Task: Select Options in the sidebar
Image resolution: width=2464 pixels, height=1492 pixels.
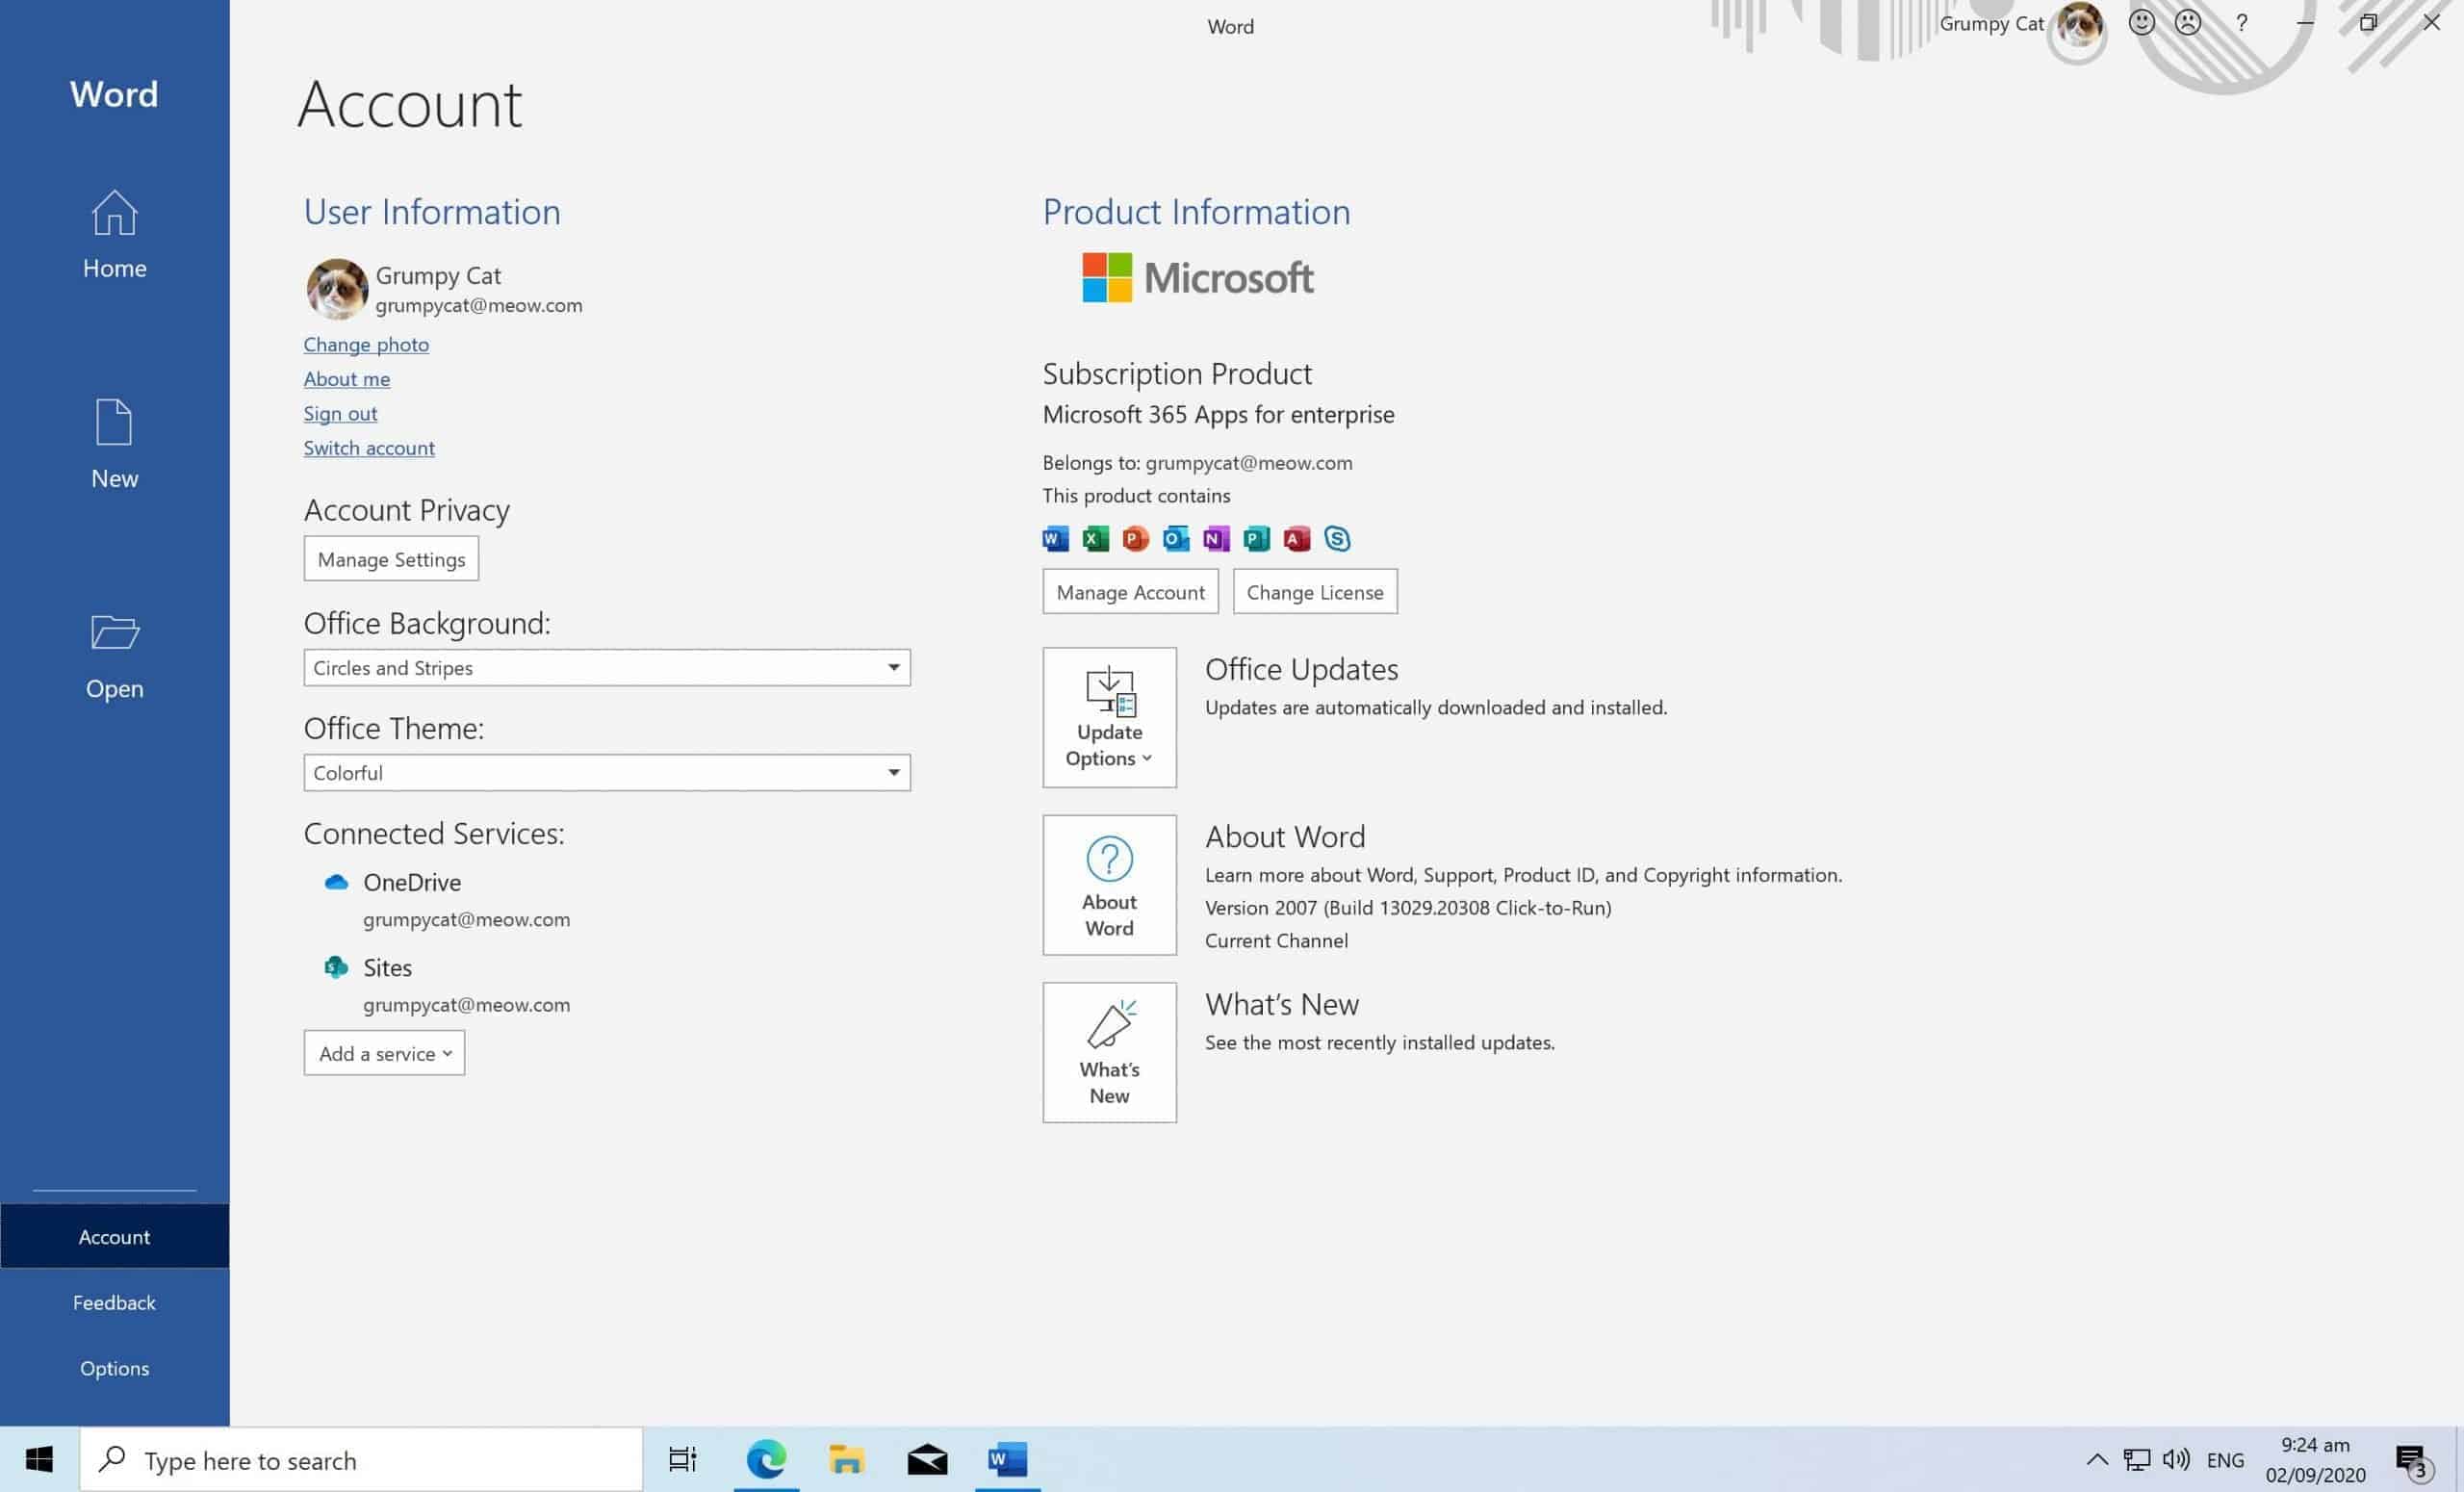Action: [114, 1368]
